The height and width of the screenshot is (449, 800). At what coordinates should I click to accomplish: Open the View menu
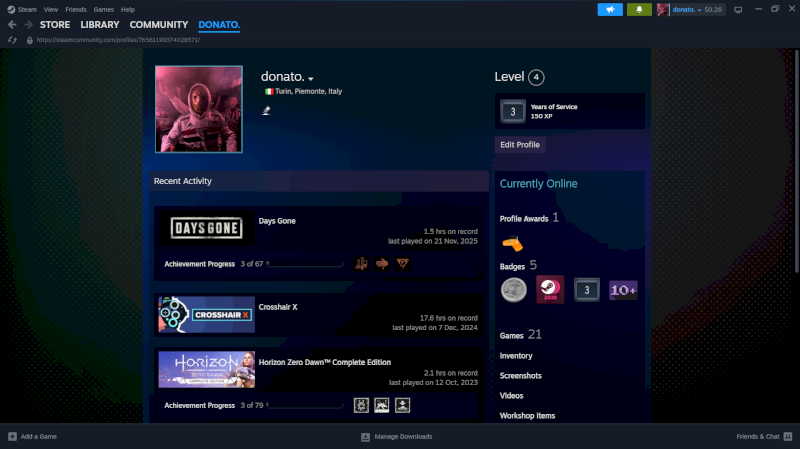(51, 9)
